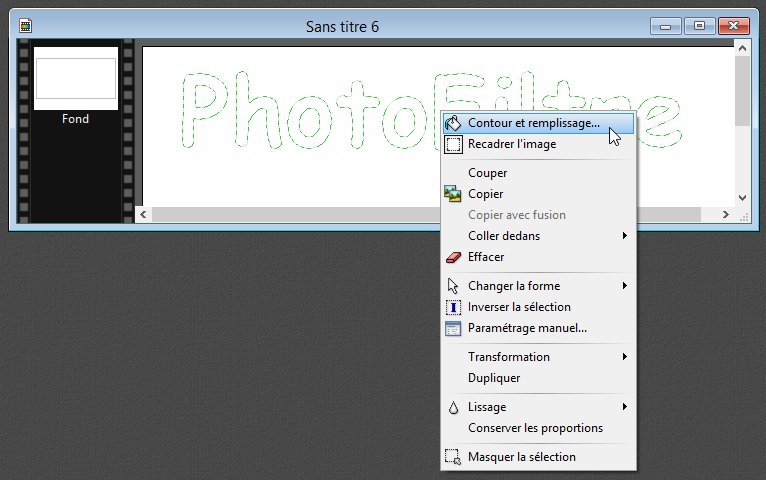Viewport: 766px width, 480px height.
Task: Click the horizontal scrollbar right arrow
Action: pos(725,214)
